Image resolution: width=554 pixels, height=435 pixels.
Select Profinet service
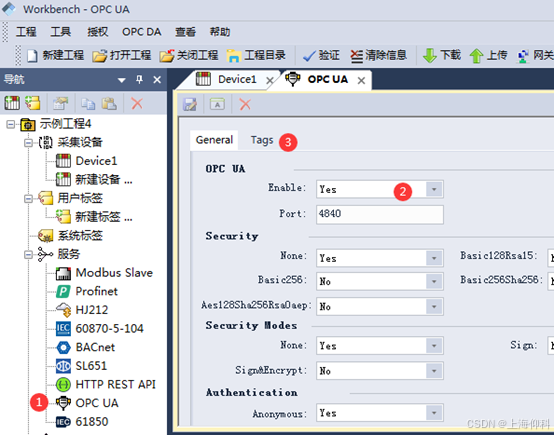(x=87, y=292)
